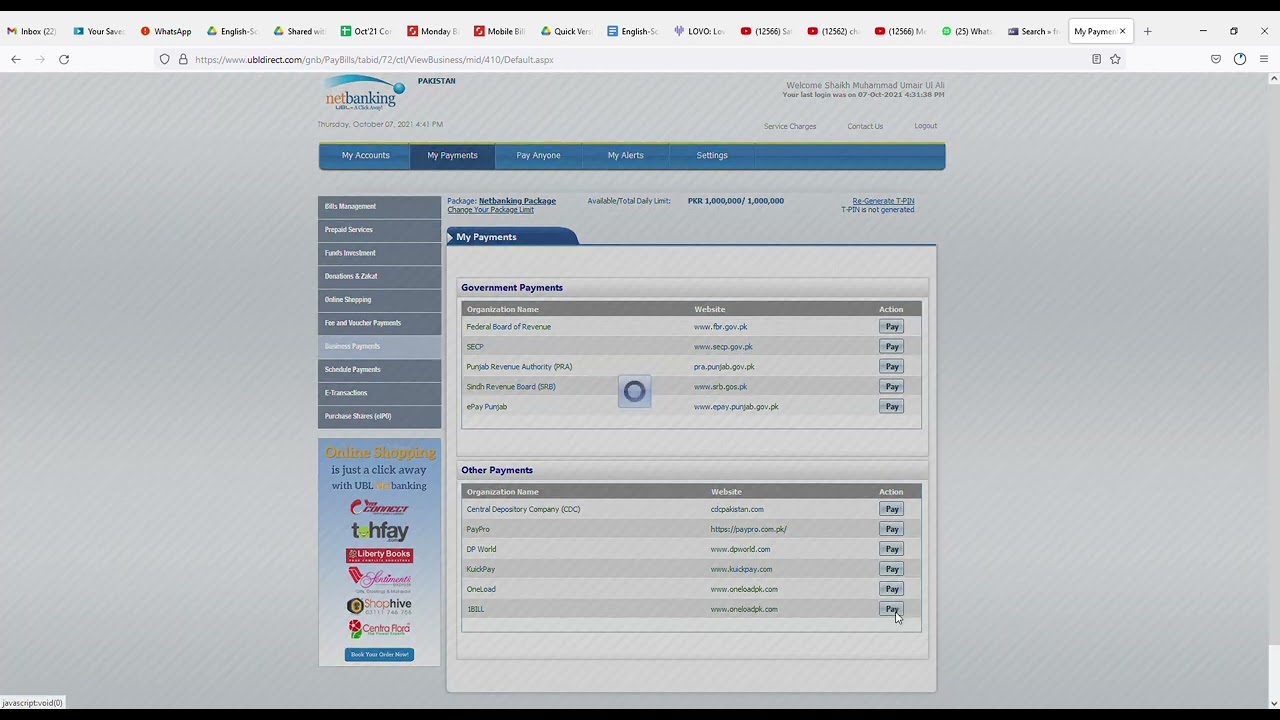Click the padlock site security icon
Screen dimensions: 1280x720
tap(183, 59)
